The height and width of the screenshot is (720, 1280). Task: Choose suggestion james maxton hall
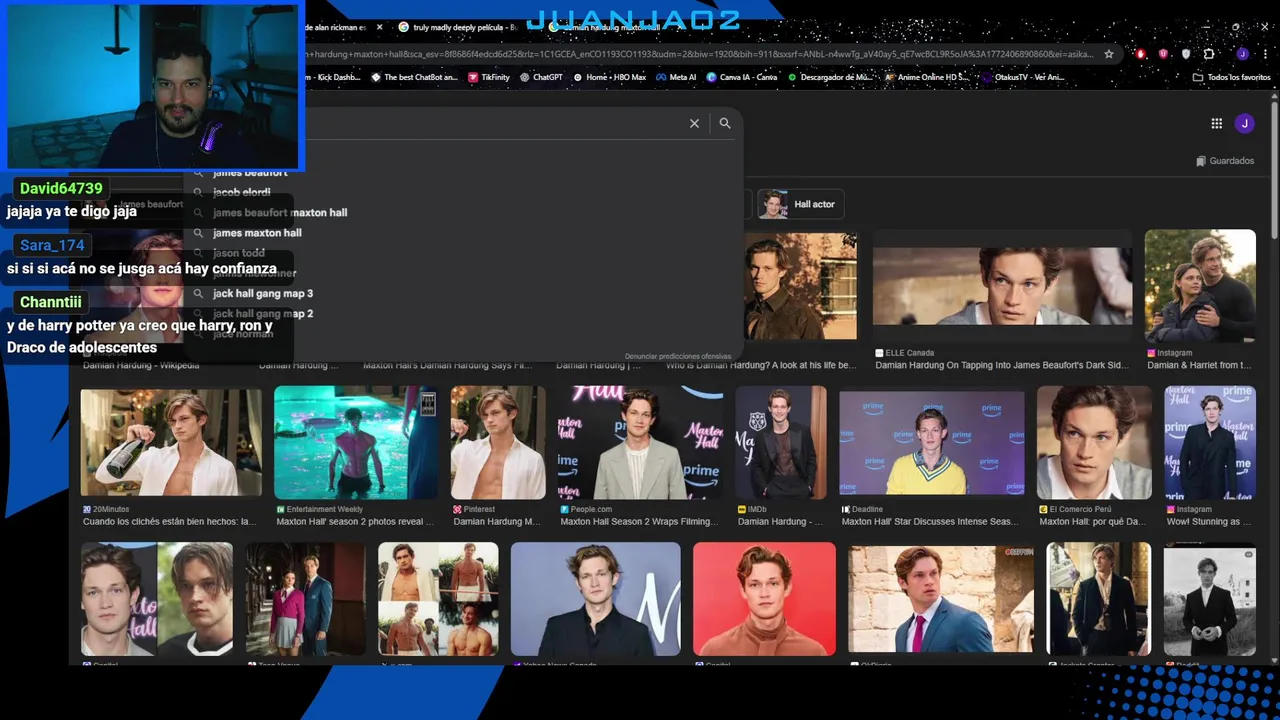[x=257, y=233]
